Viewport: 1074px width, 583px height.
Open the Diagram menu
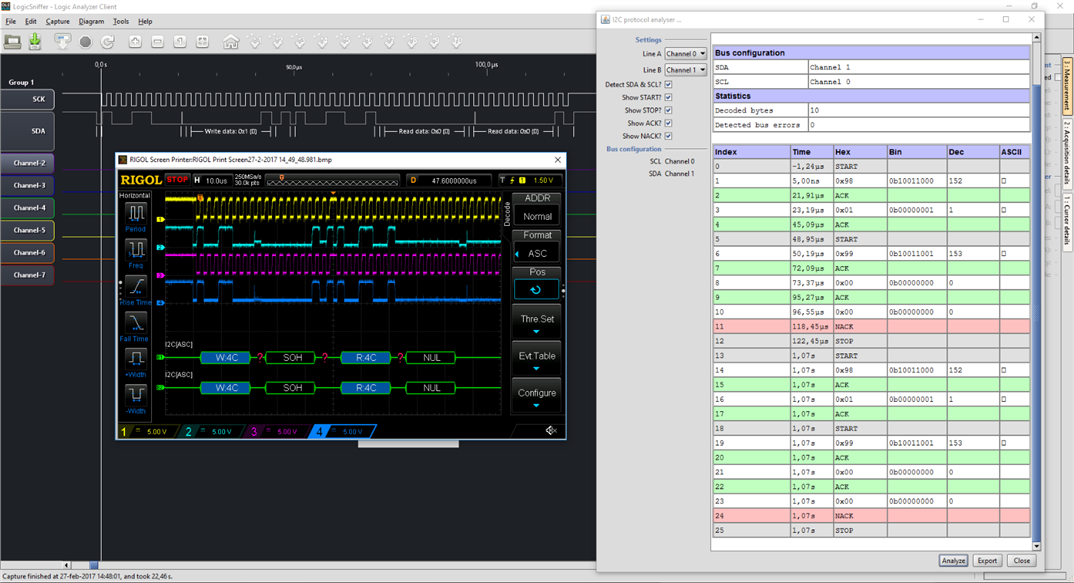coord(91,21)
